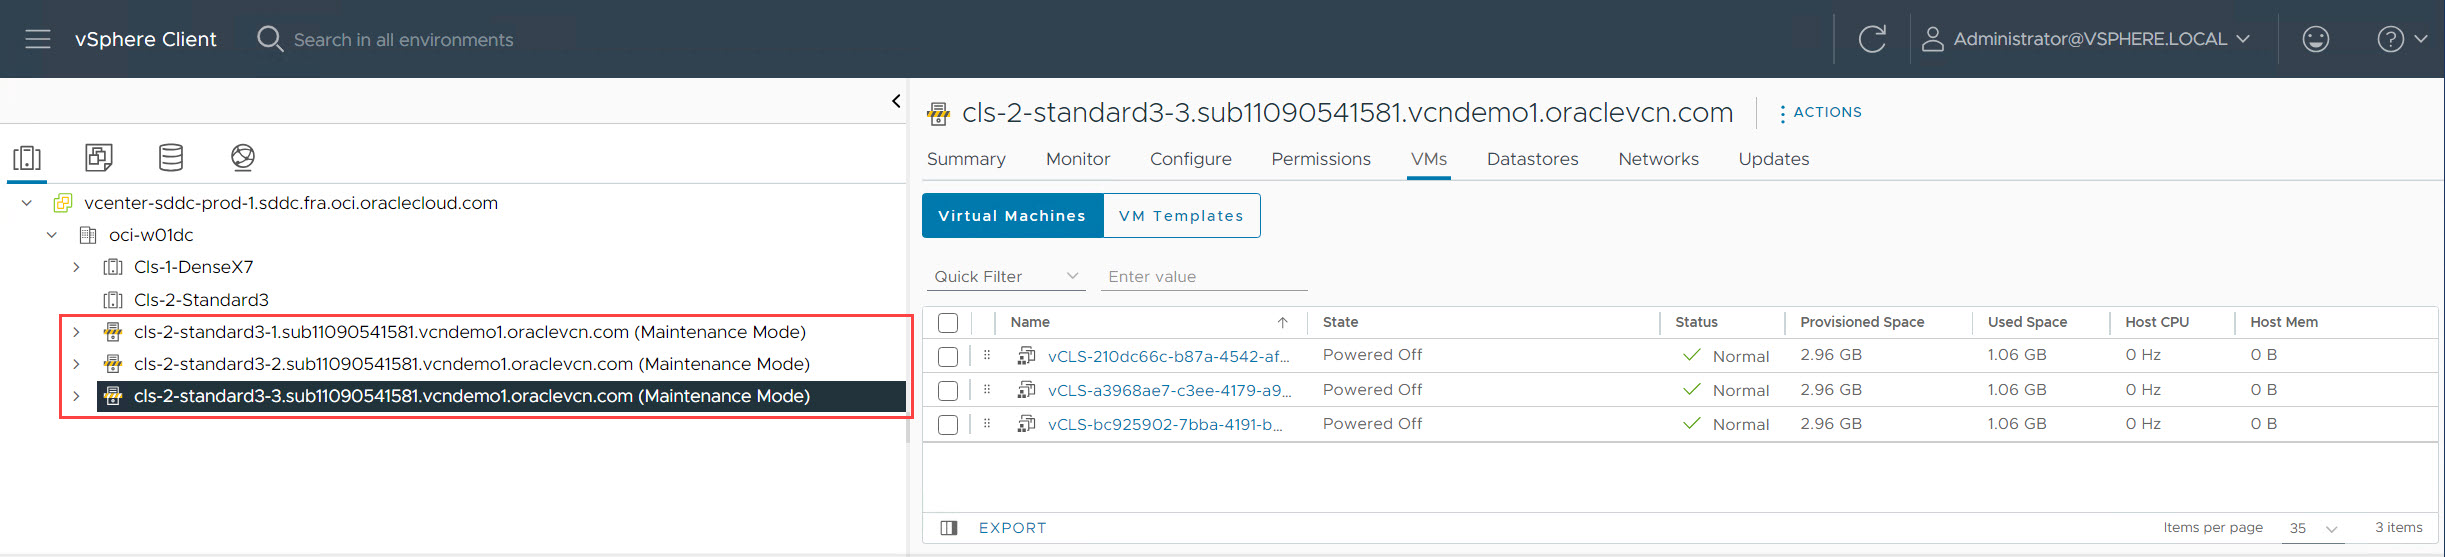This screenshot has height=557, width=2445.
Task: Open the smiley feedback icon
Action: point(2316,39)
